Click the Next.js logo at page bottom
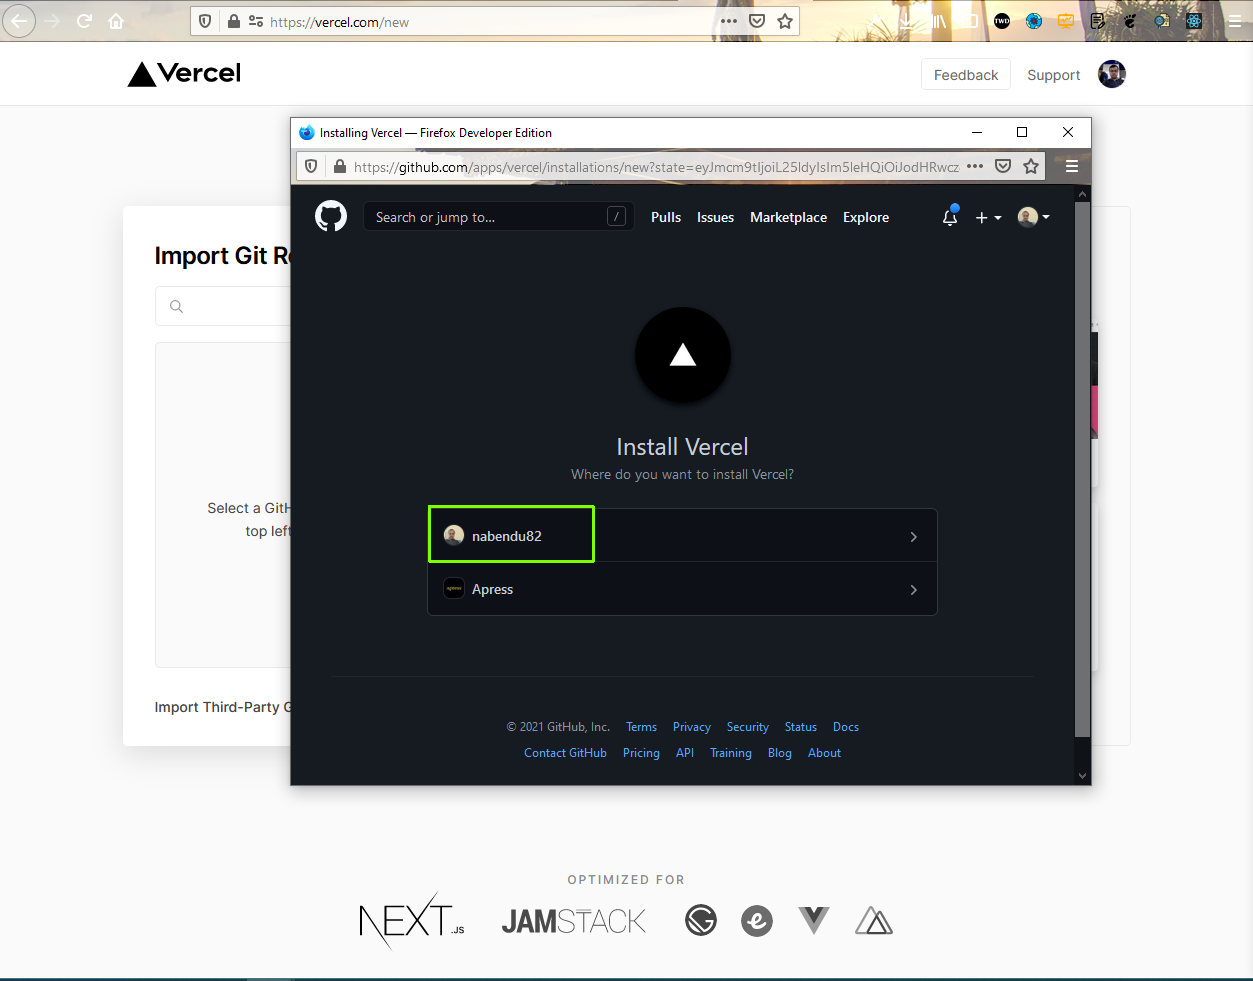 [411, 920]
